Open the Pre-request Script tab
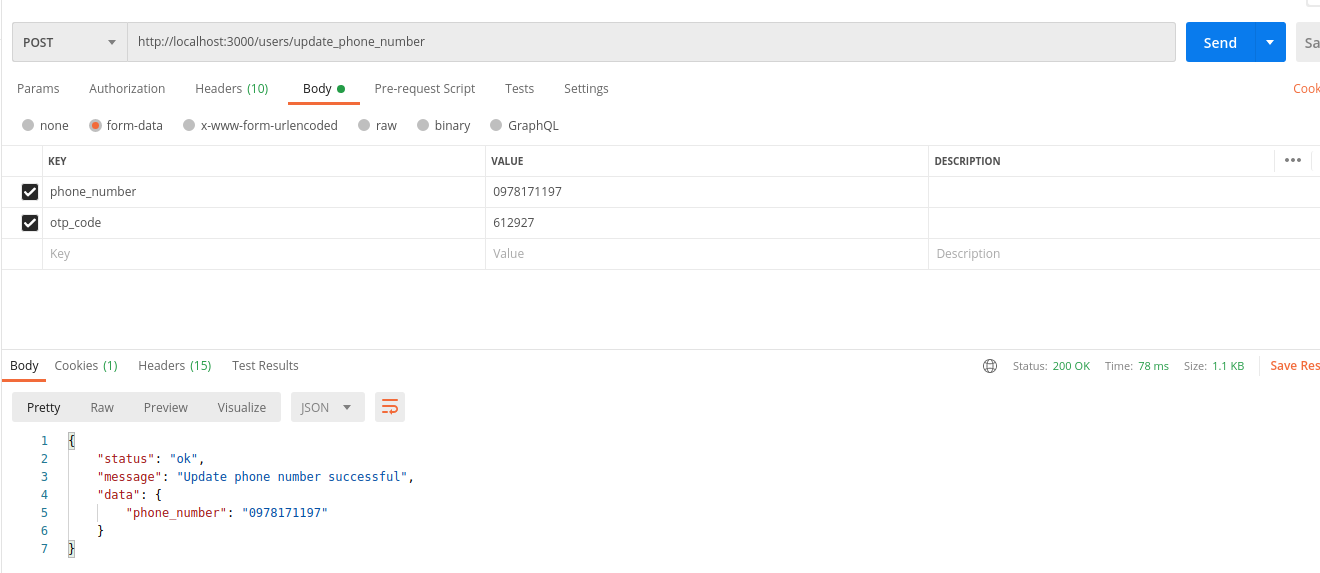The height and width of the screenshot is (573, 1320). coord(424,89)
